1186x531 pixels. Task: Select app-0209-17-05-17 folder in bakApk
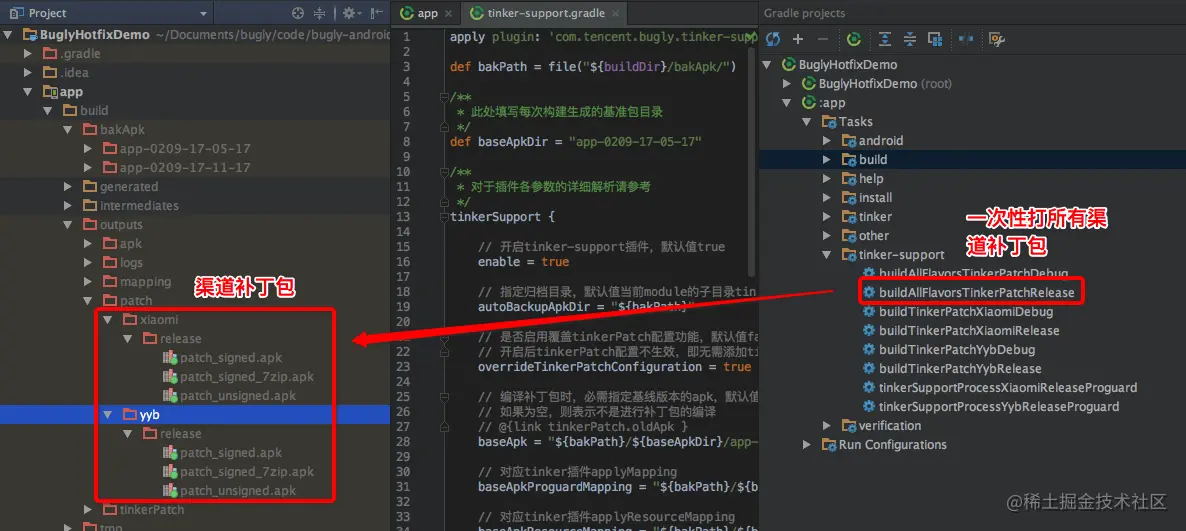(185, 148)
